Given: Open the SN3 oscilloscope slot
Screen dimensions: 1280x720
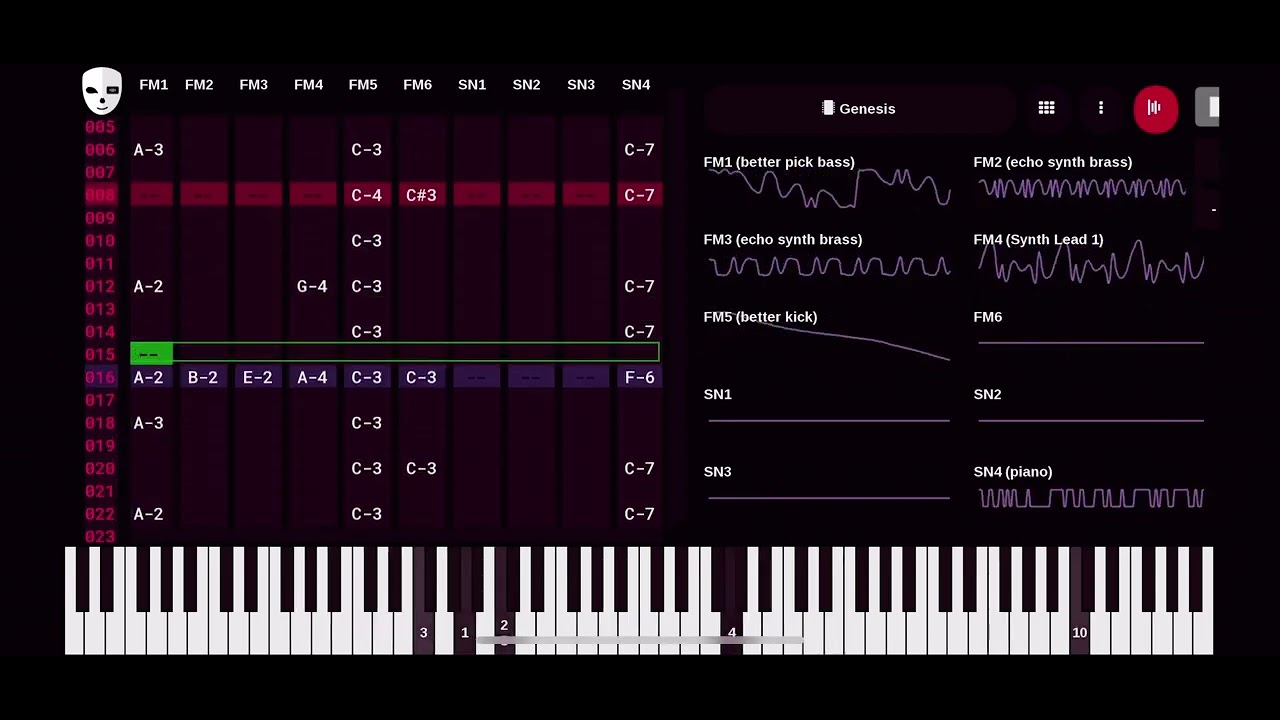Looking at the screenshot, I should [x=718, y=472].
